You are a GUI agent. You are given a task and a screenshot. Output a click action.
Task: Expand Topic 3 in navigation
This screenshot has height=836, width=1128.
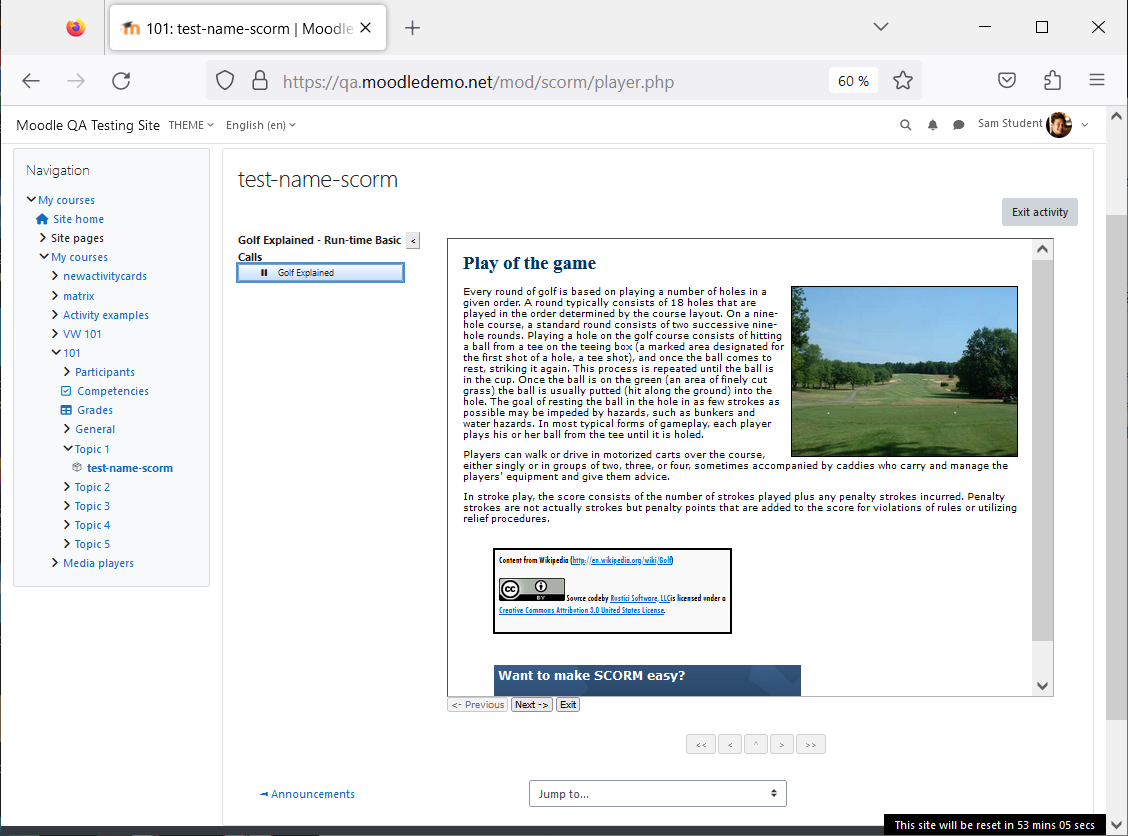pos(67,506)
